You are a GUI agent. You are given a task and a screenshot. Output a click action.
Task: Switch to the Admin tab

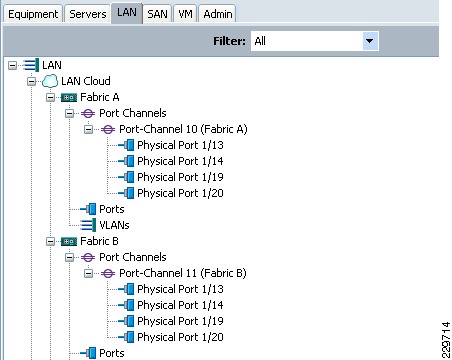[218, 14]
